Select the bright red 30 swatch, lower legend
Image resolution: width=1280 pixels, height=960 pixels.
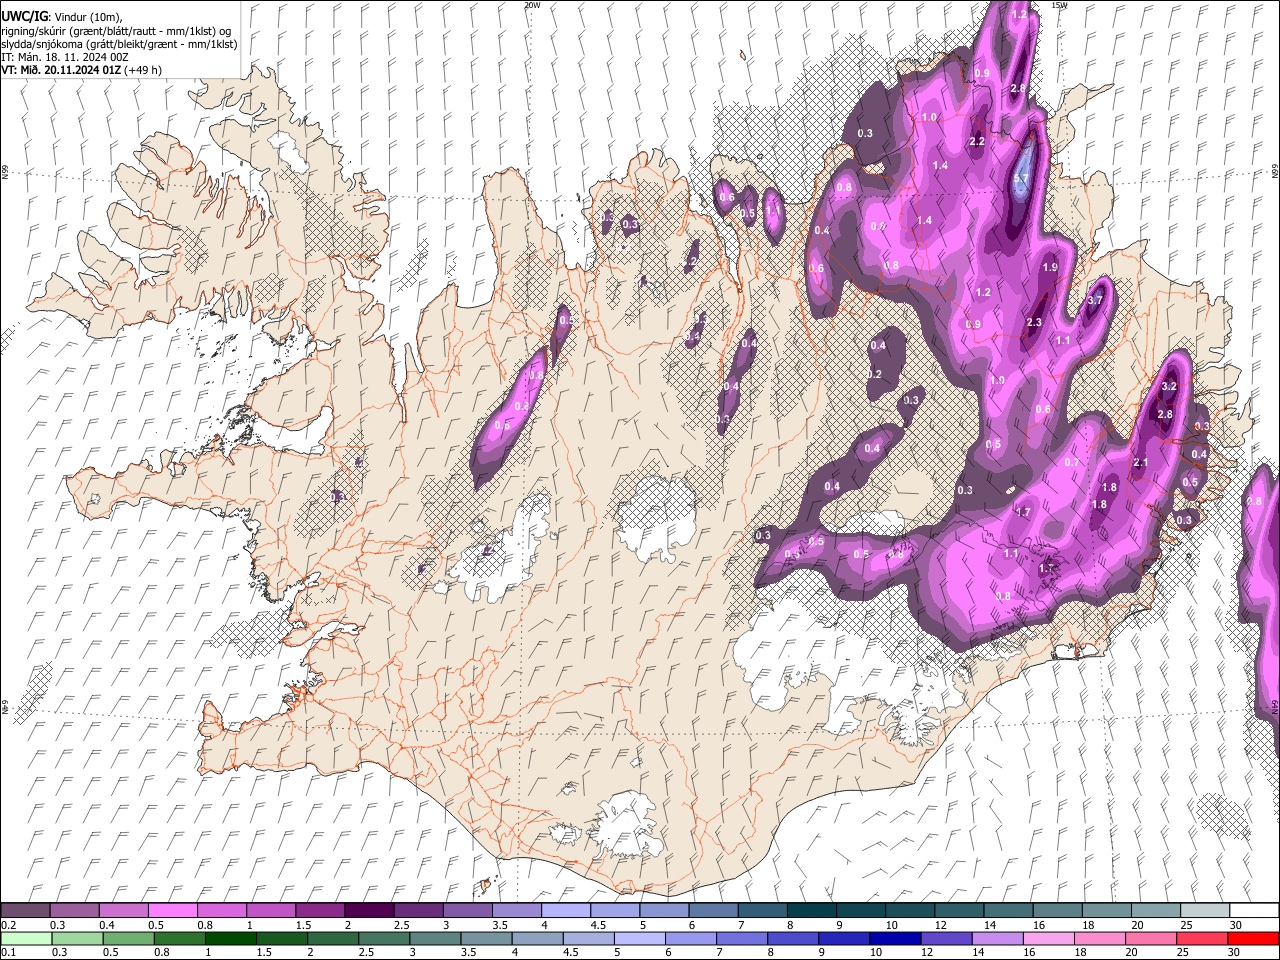coord(1252,938)
